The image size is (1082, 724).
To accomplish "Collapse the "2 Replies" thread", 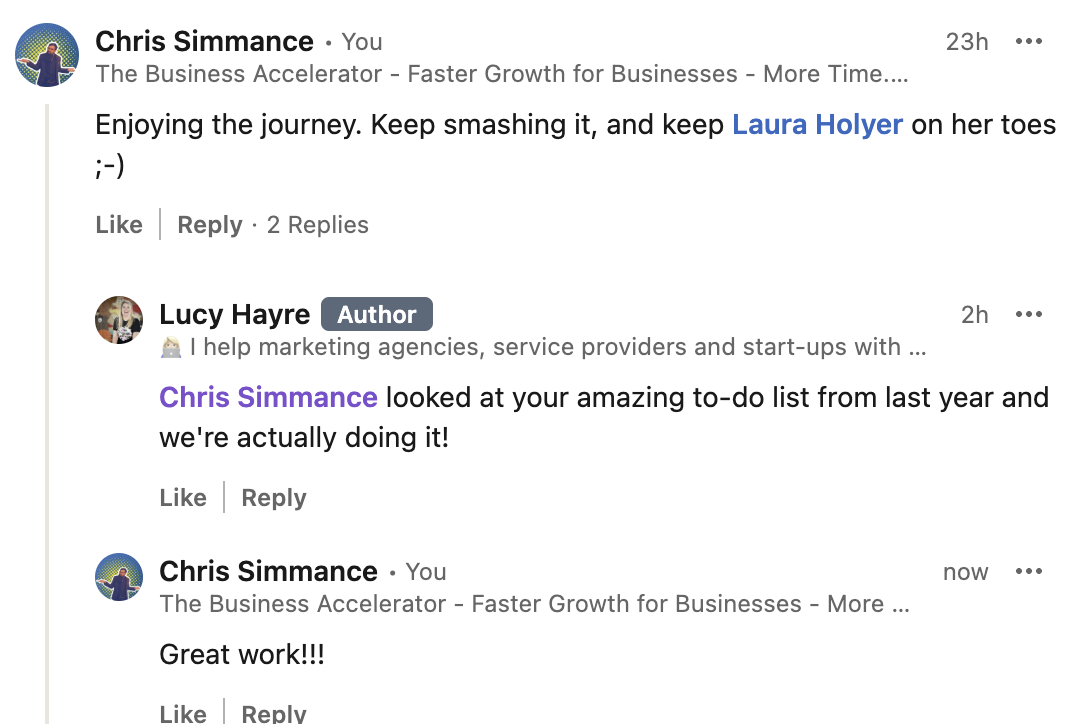I will click(317, 225).
